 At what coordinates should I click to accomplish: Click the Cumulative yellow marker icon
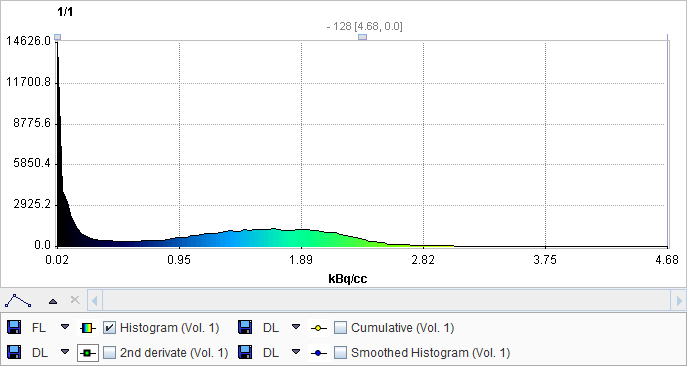point(319,327)
